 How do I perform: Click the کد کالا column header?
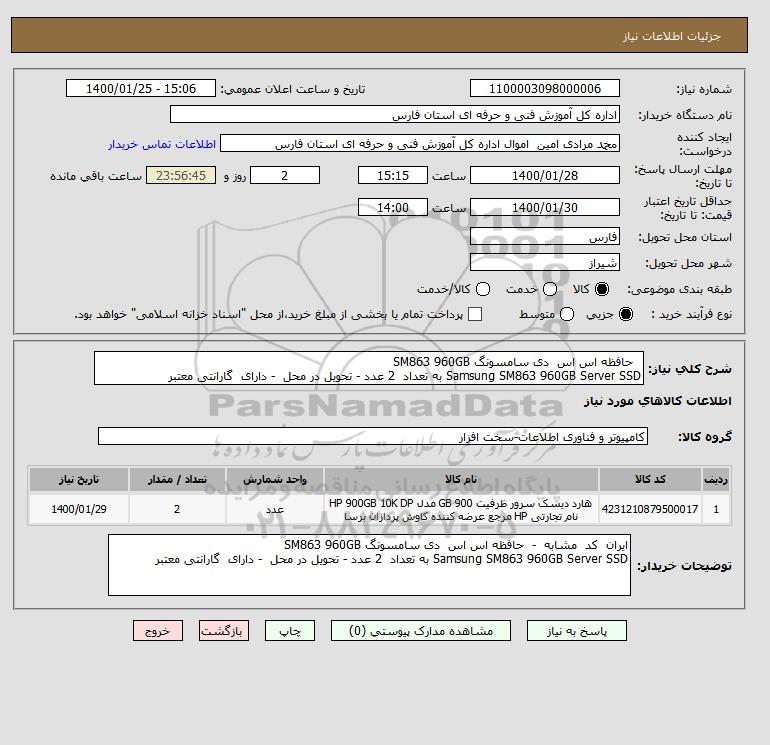coord(650,479)
